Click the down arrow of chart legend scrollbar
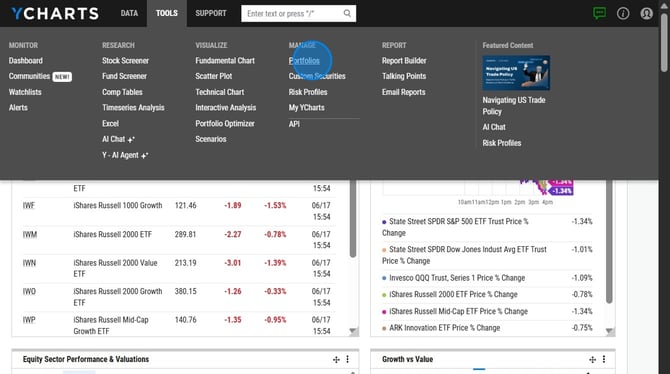670x374 pixels. (x=610, y=331)
